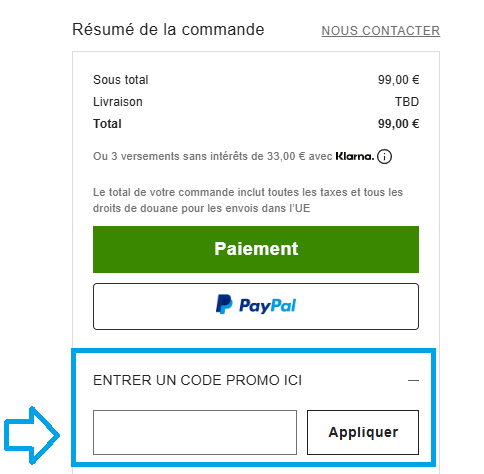Click the blue PayPal P logo

pos(224,304)
